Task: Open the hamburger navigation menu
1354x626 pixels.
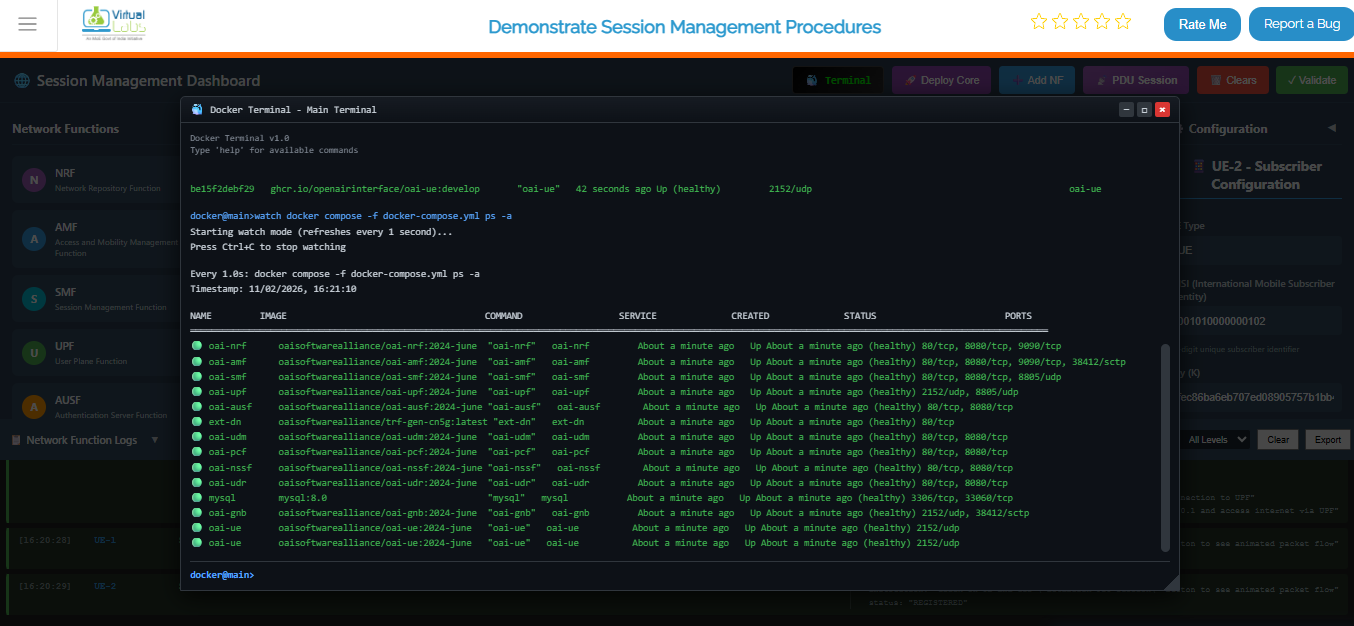Action: click(27, 24)
